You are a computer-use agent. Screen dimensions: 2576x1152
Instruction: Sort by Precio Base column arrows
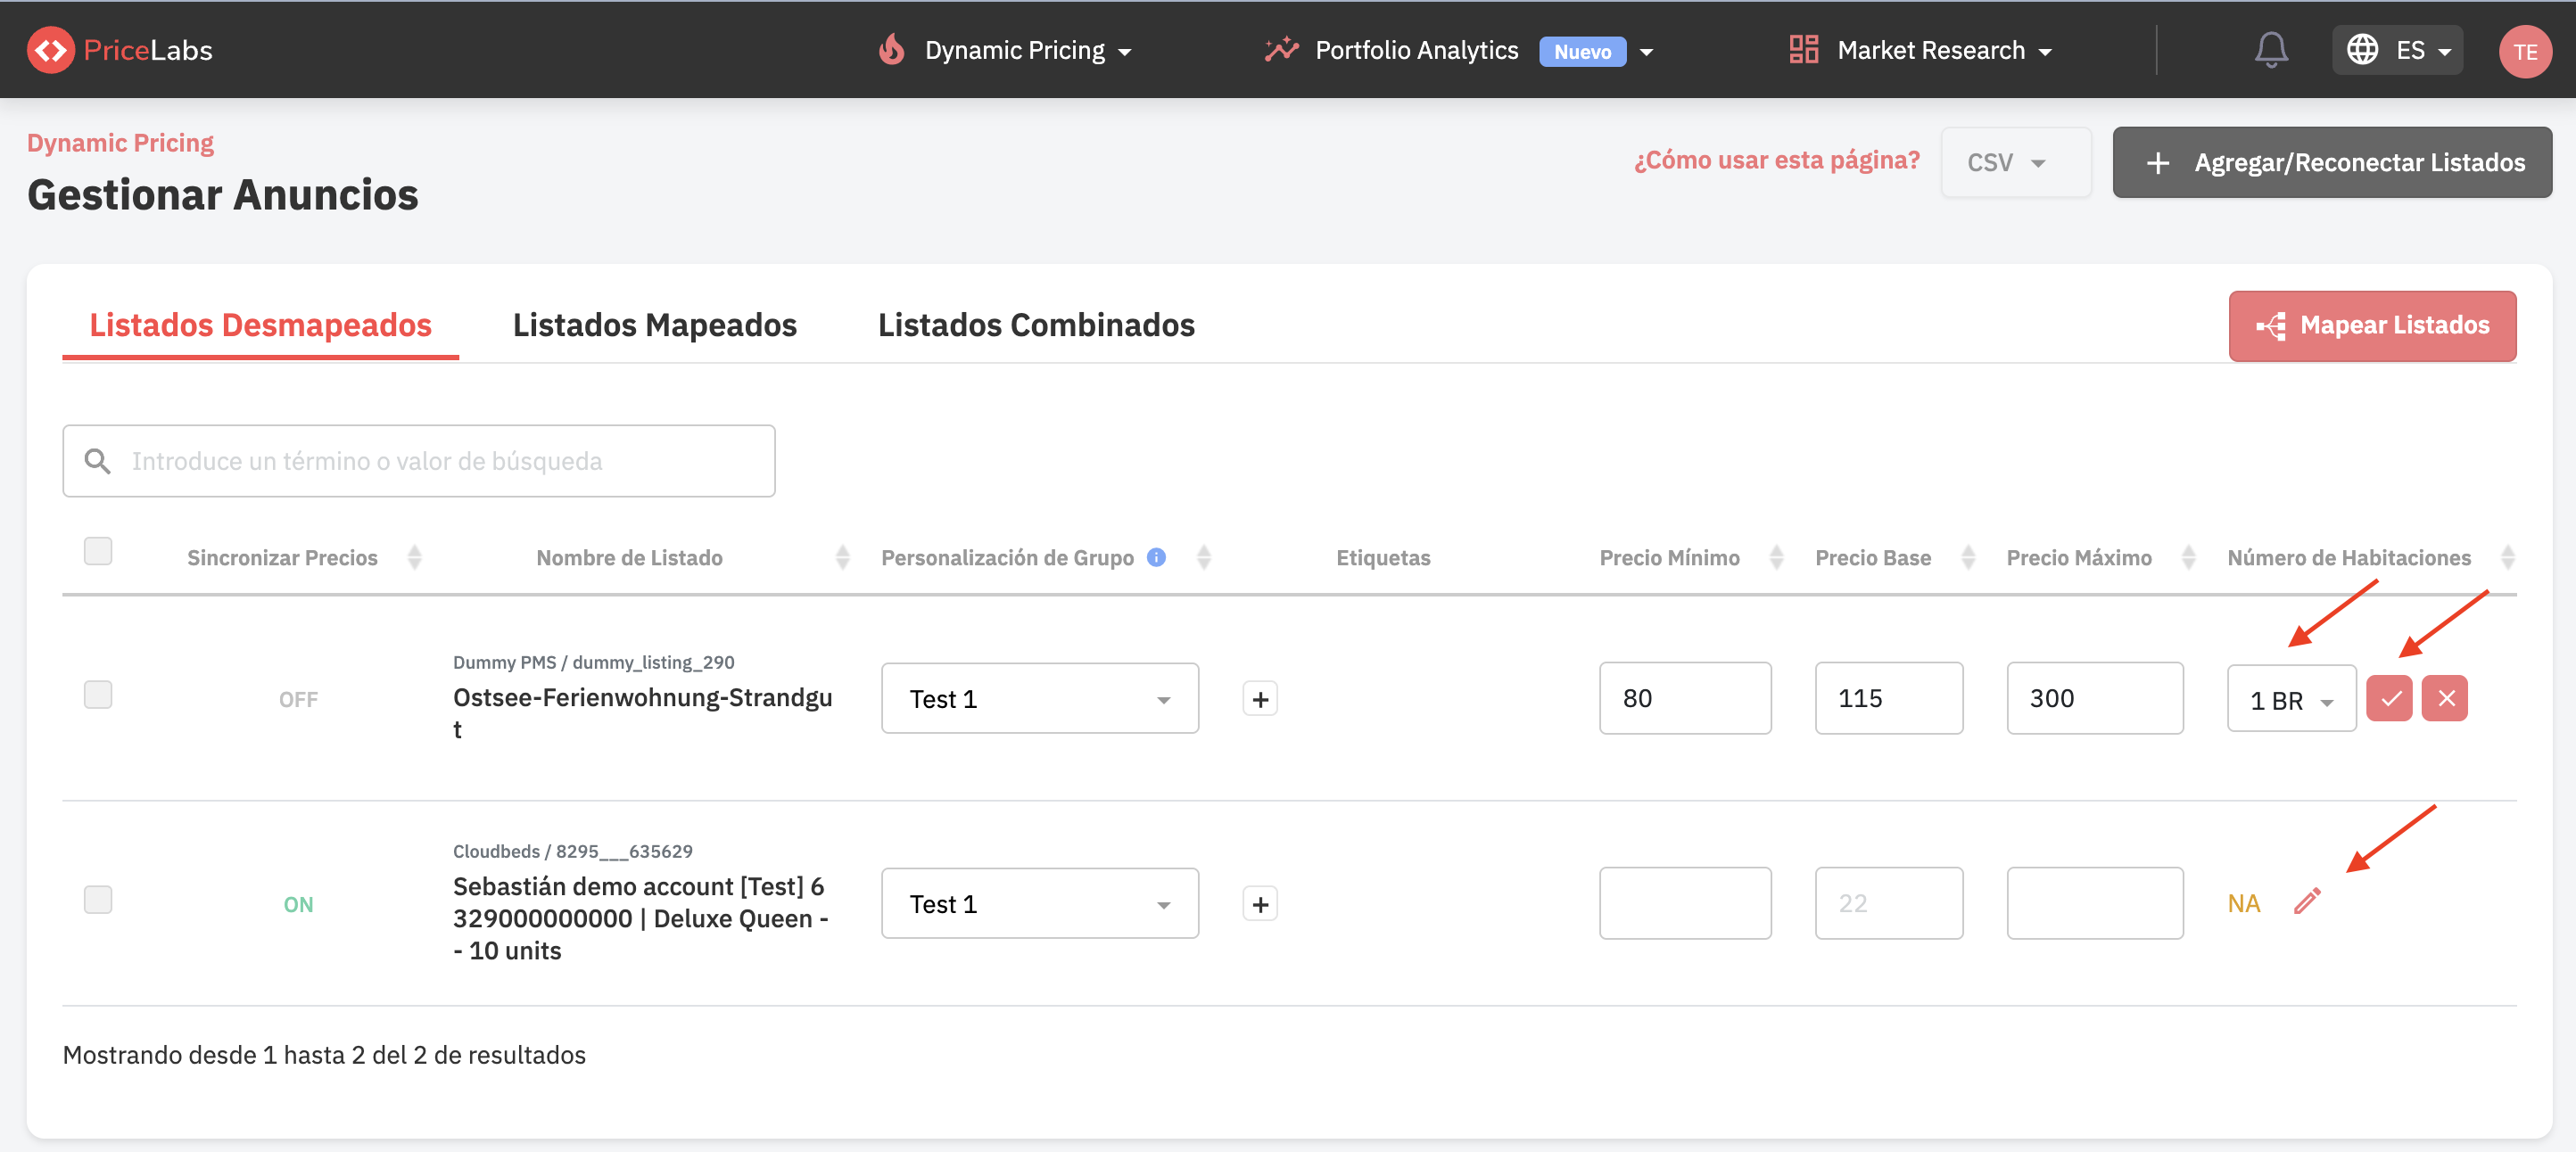tap(1968, 557)
